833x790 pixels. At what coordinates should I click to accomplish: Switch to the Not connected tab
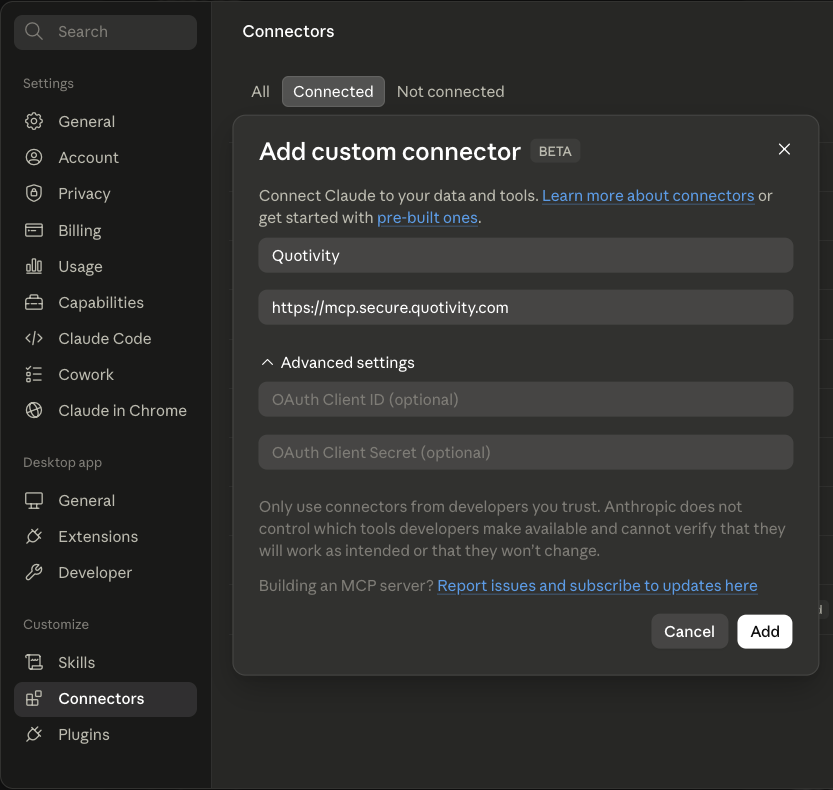point(450,91)
